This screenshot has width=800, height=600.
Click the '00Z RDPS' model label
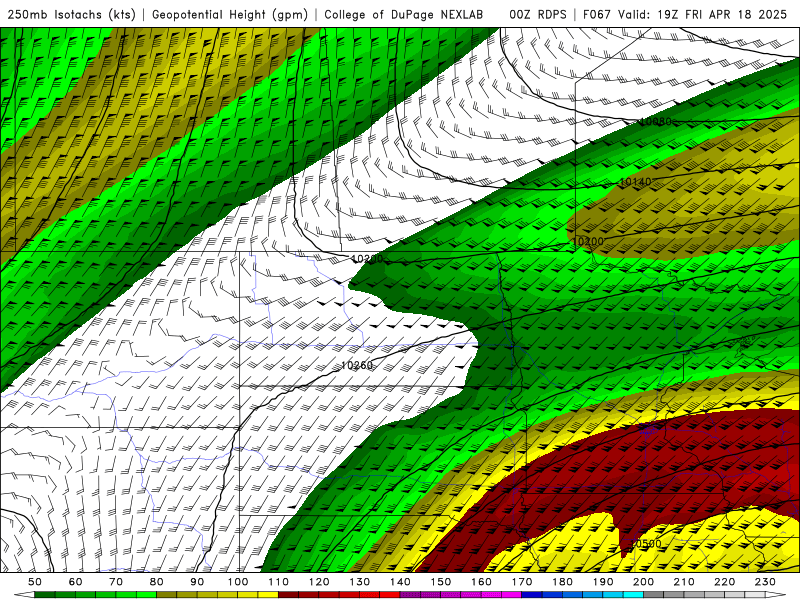pos(538,14)
